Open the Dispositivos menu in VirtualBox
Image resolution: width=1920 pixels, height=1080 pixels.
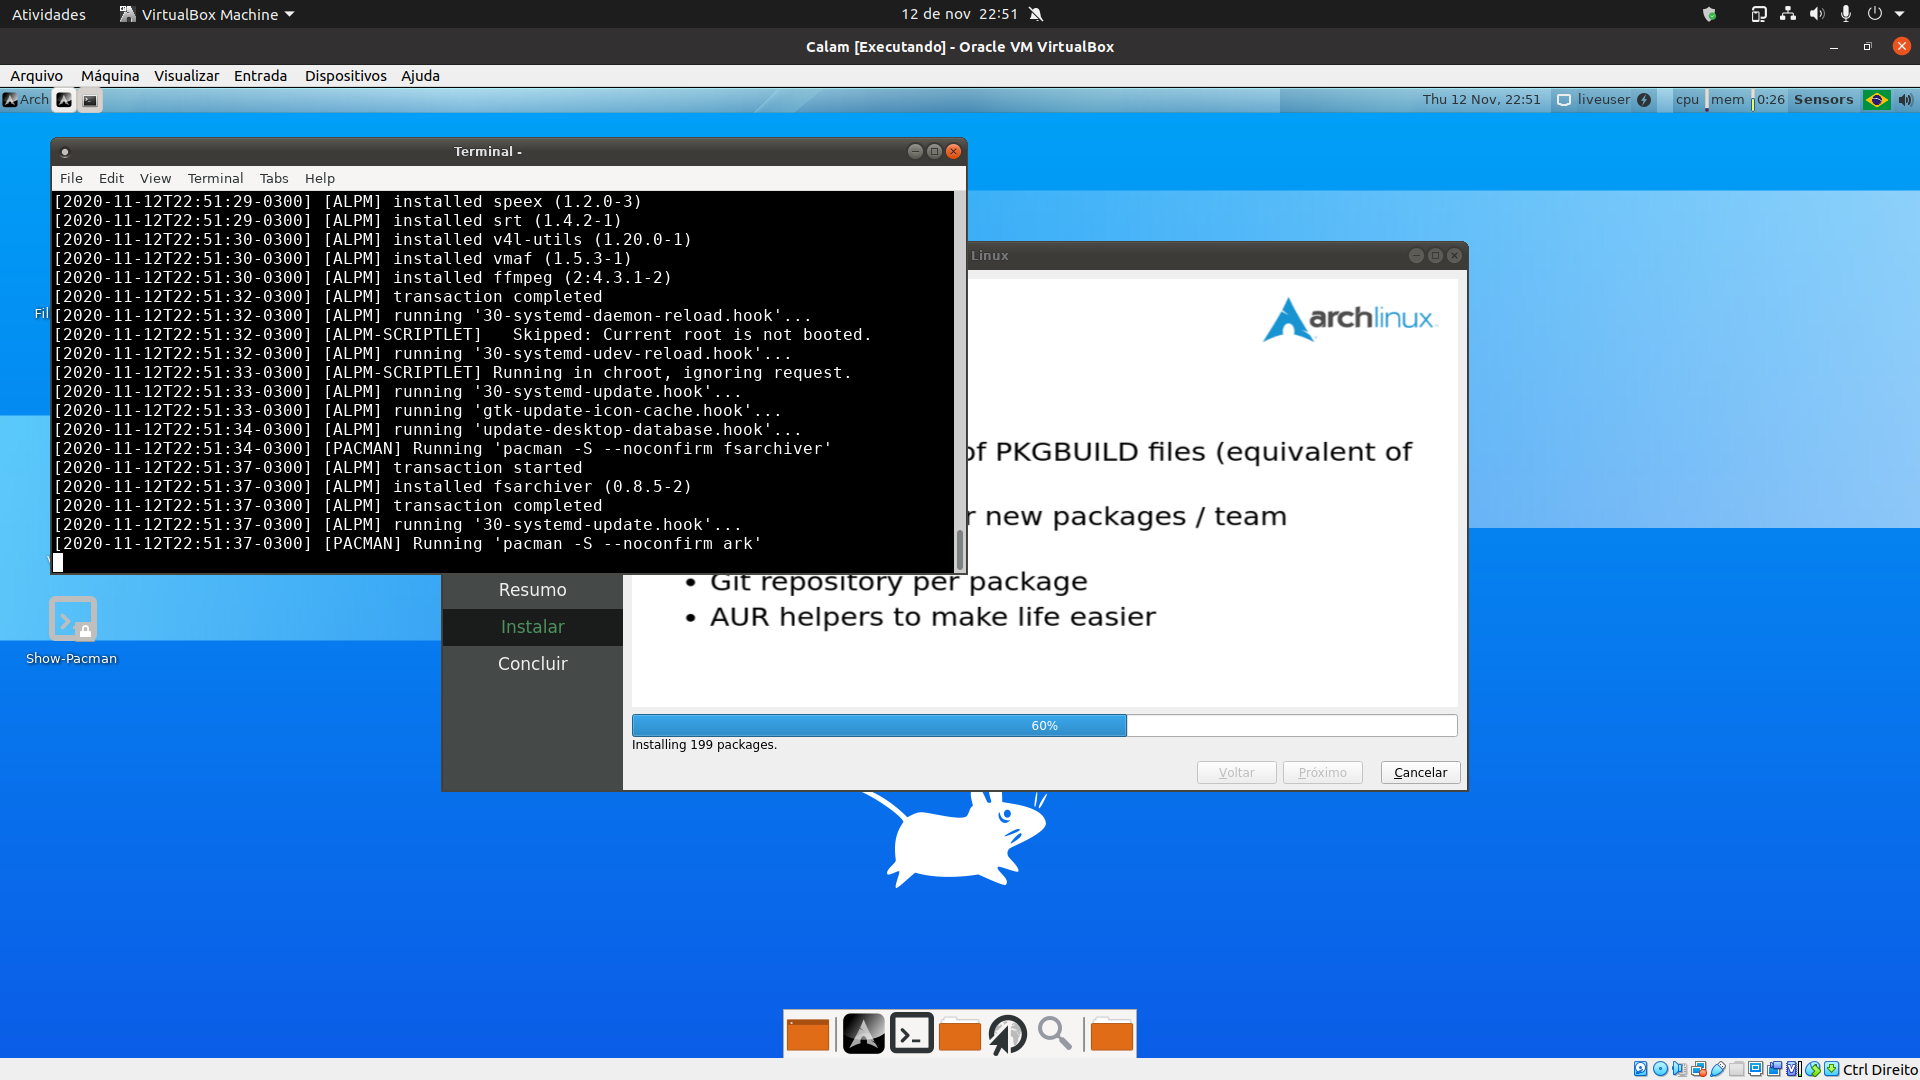345,76
